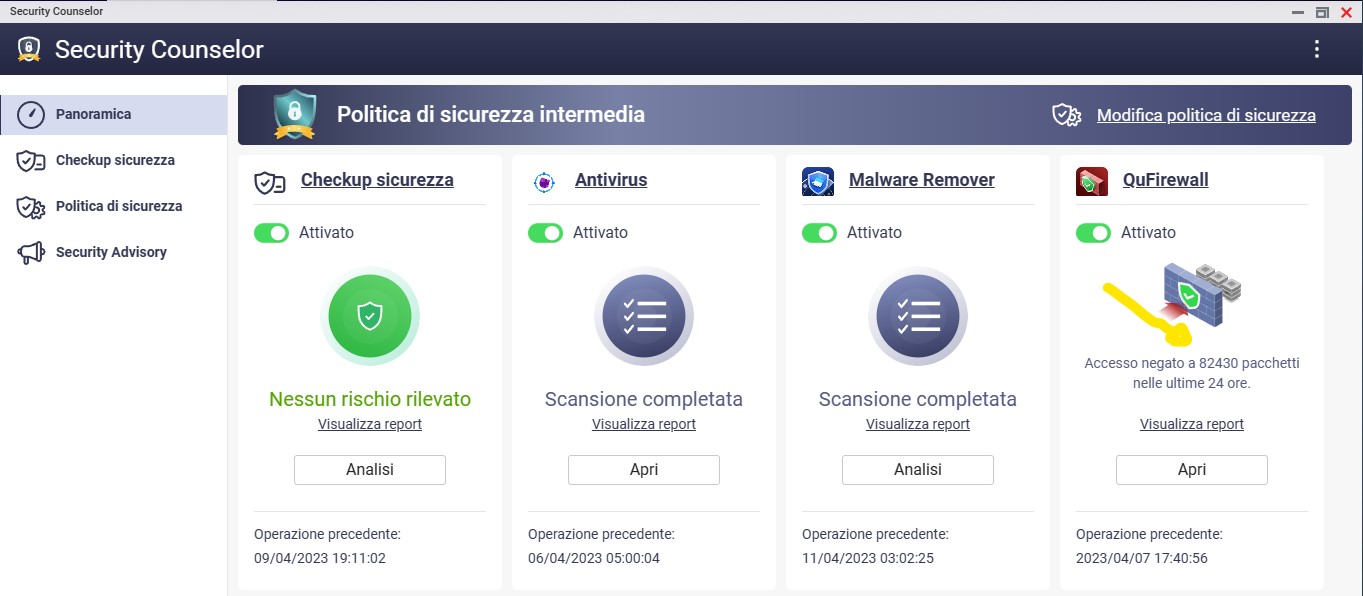
Task: Click the intermediate security policy badge icon
Action: [295, 115]
